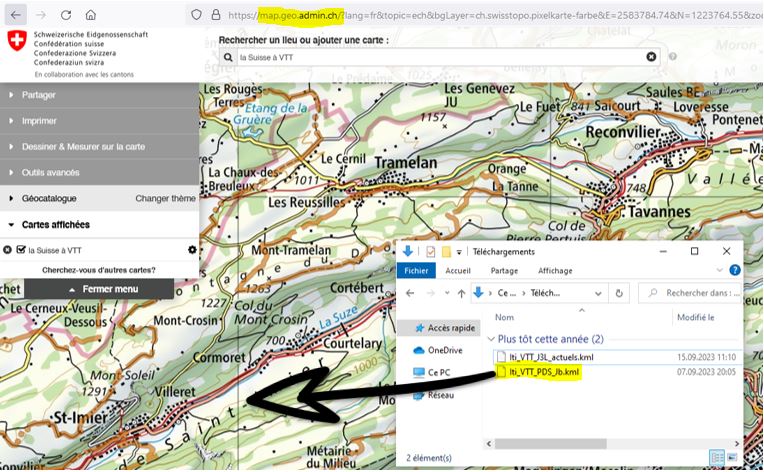764x472 pixels.
Task: Expand Dessiner & Mesurer sur la carte
Action: click(99, 147)
